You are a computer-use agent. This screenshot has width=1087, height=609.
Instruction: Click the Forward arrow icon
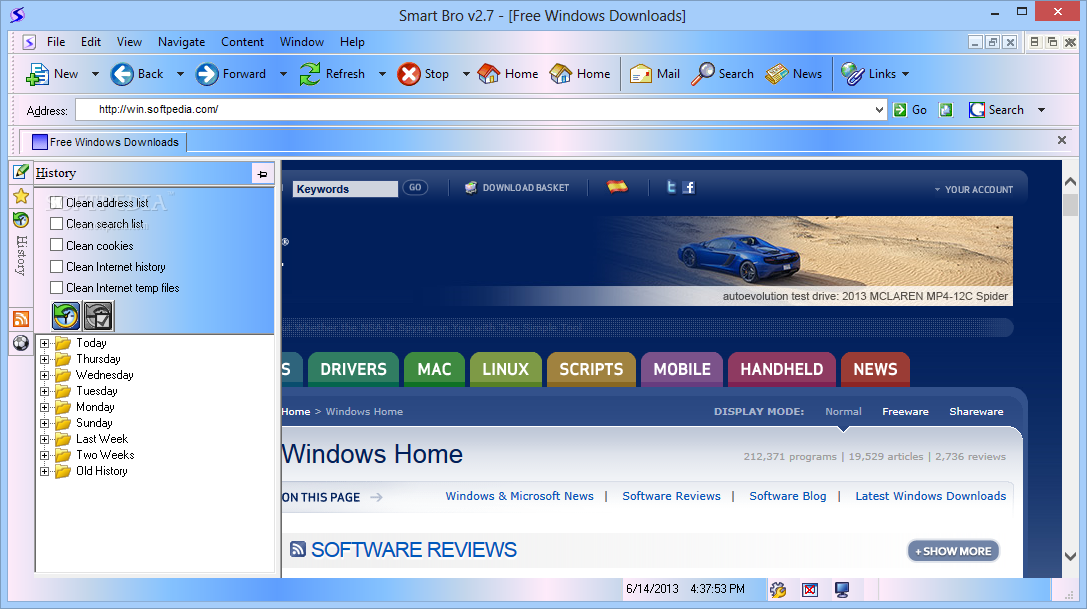coord(207,74)
